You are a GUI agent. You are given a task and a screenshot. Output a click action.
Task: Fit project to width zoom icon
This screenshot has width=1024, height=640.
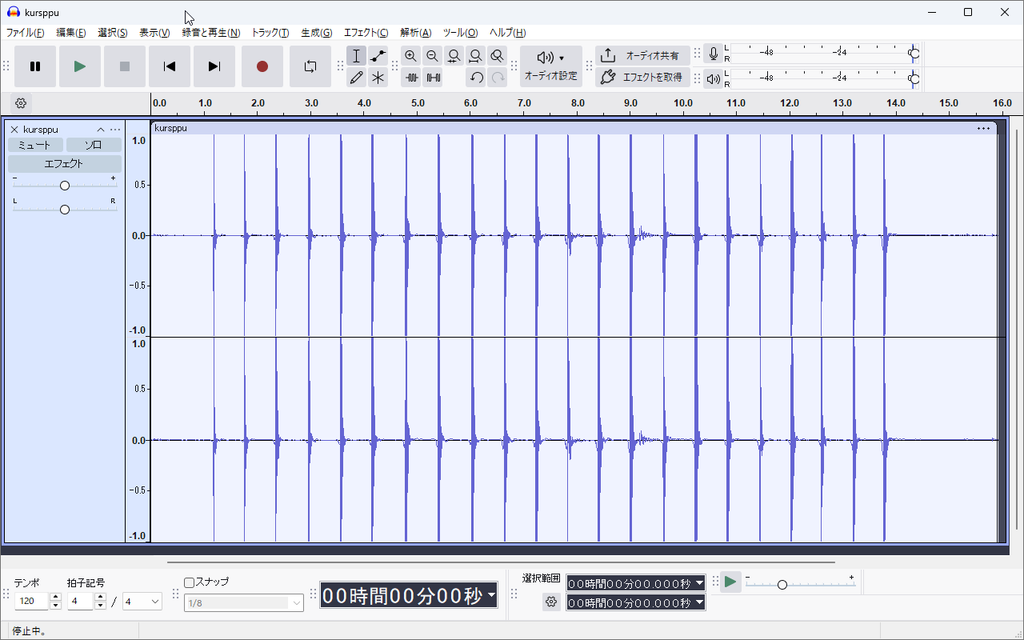(475, 56)
